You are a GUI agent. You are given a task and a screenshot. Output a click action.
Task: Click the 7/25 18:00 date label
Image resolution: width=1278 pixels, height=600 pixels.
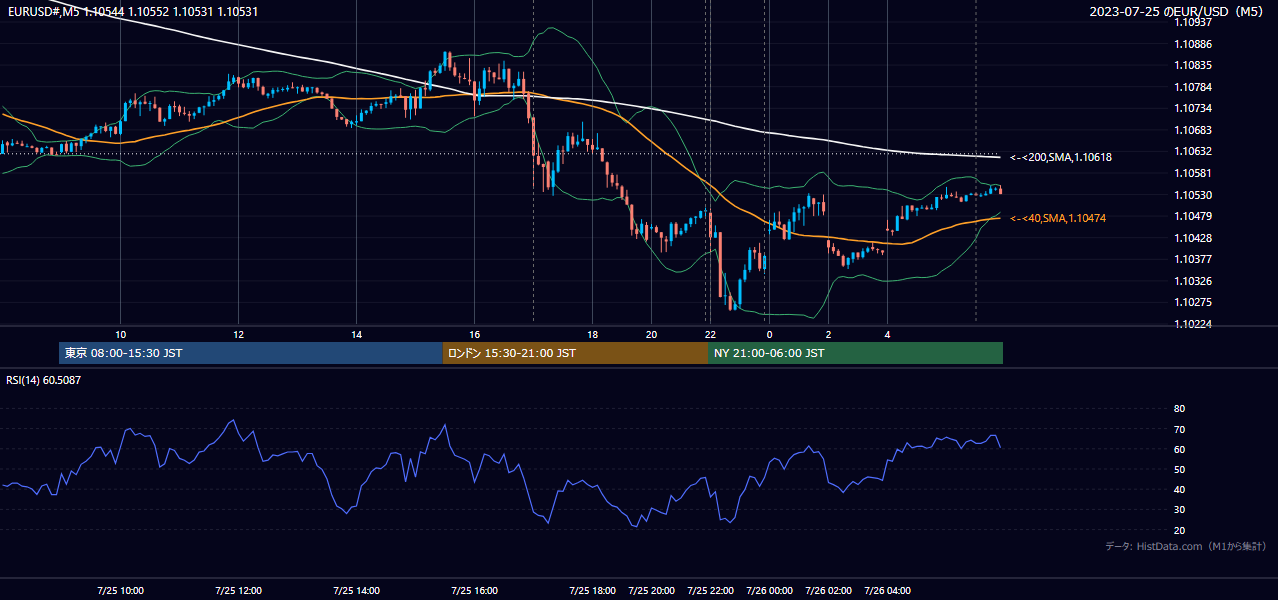pos(592,590)
